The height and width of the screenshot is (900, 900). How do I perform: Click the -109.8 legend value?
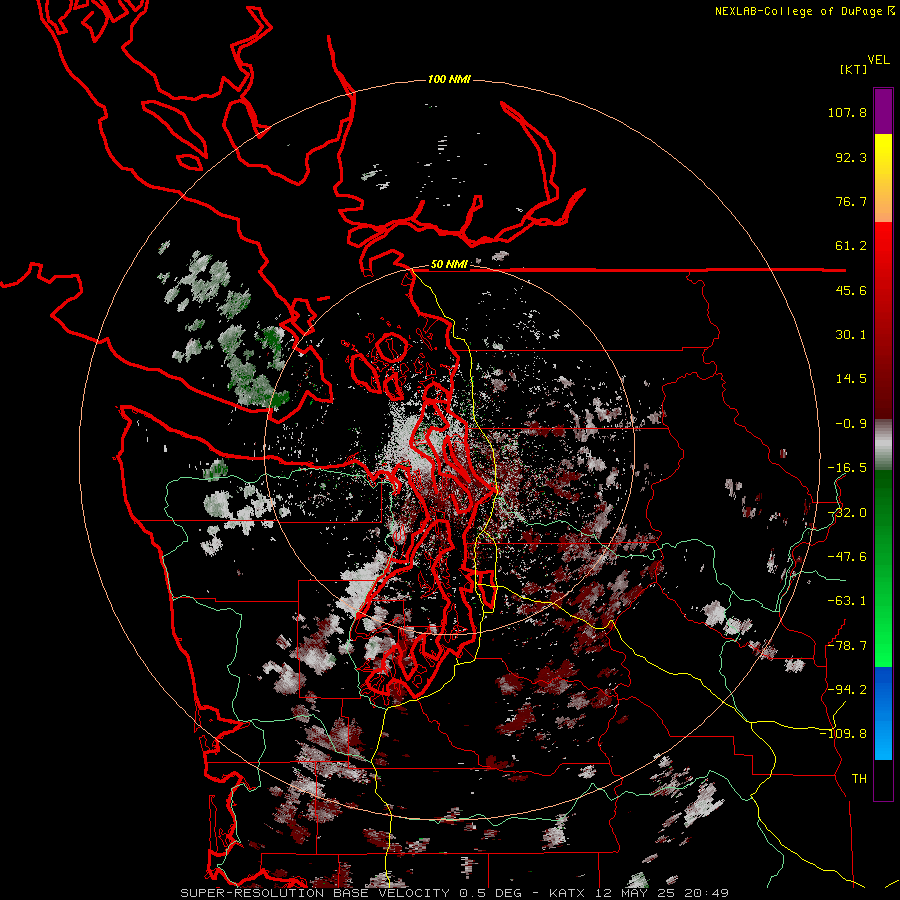843,734
